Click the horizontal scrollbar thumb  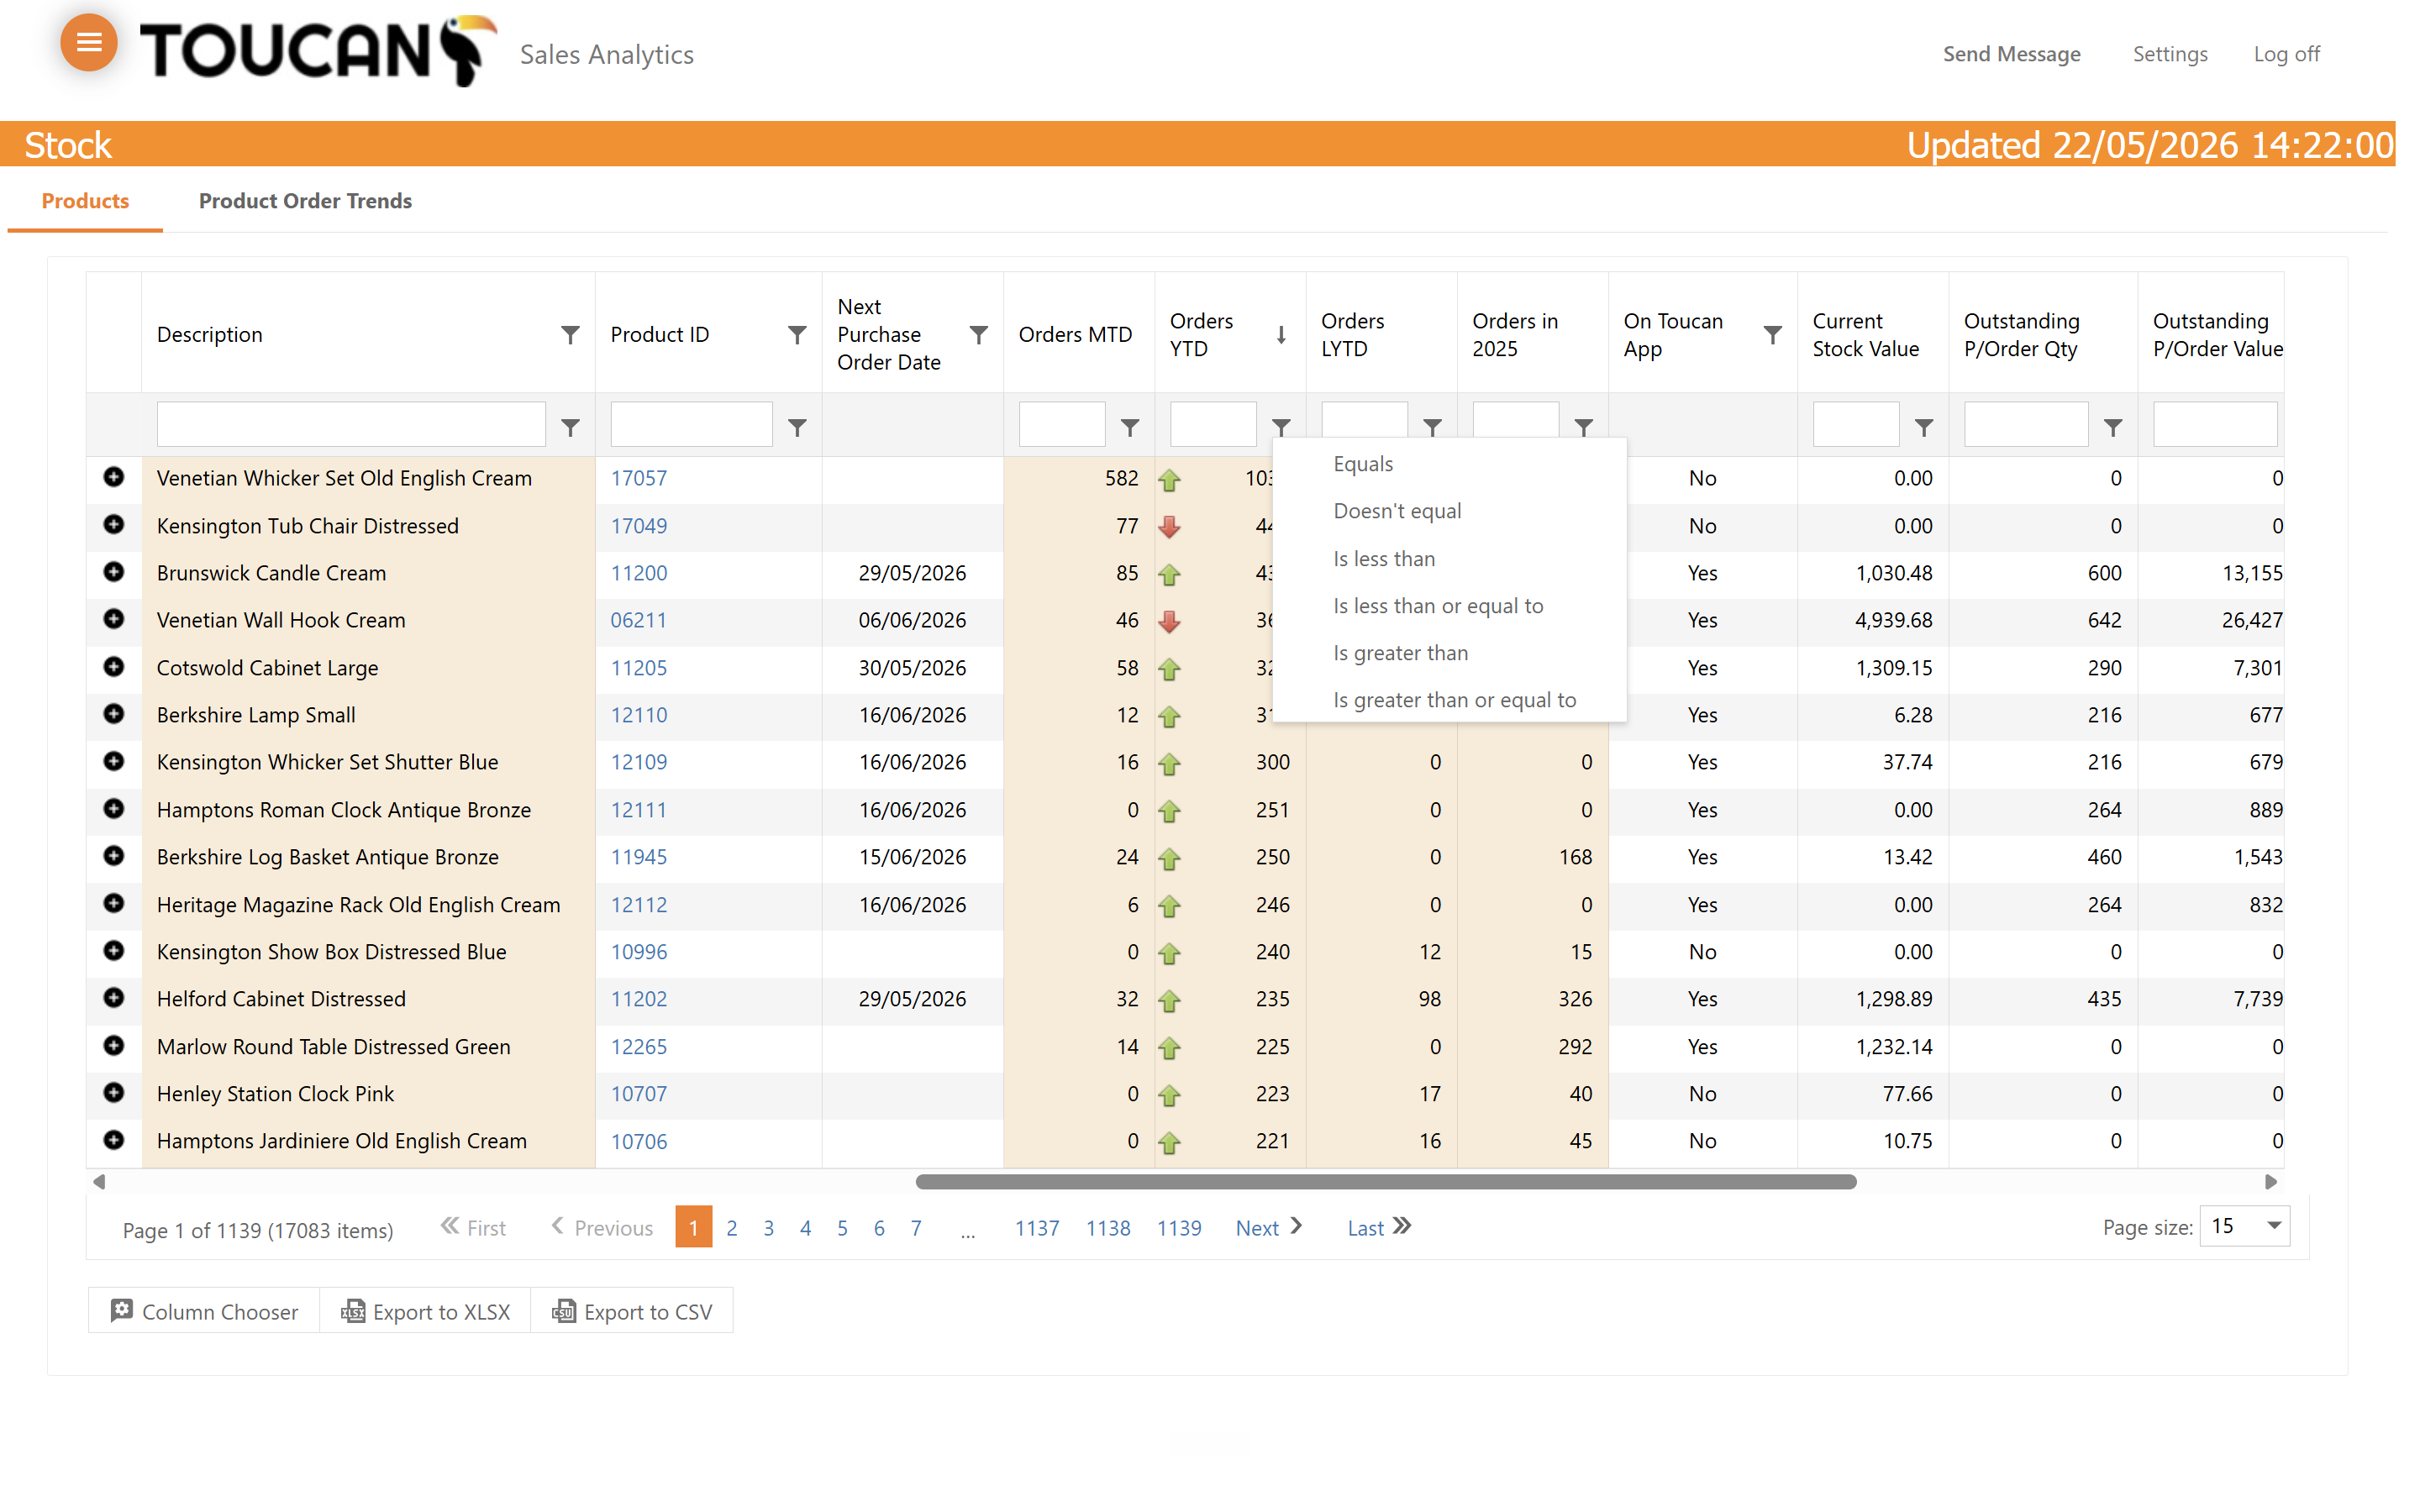click(x=1385, y=1182)
